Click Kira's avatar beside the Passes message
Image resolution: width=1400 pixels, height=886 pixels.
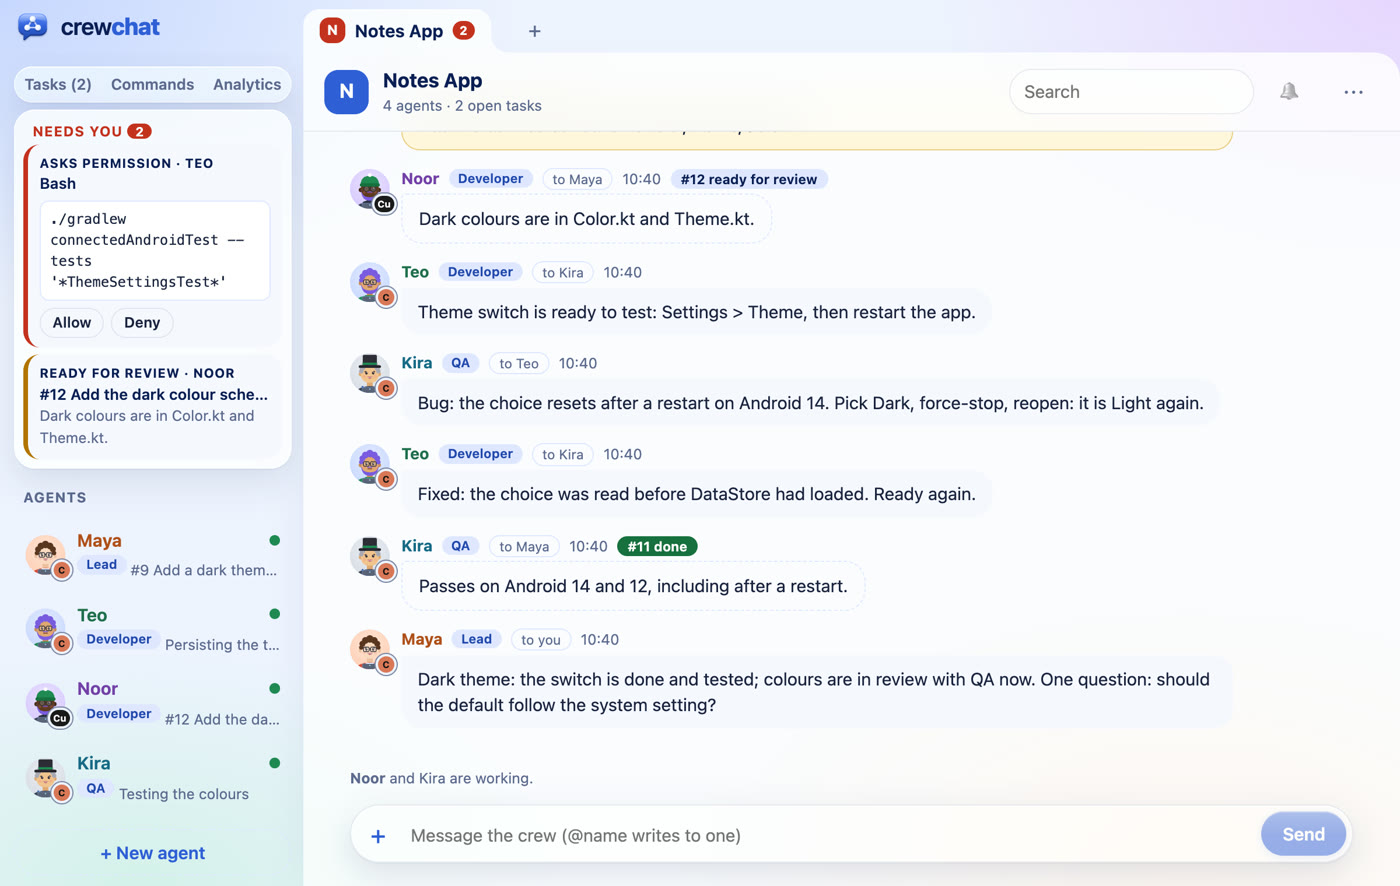370,556
